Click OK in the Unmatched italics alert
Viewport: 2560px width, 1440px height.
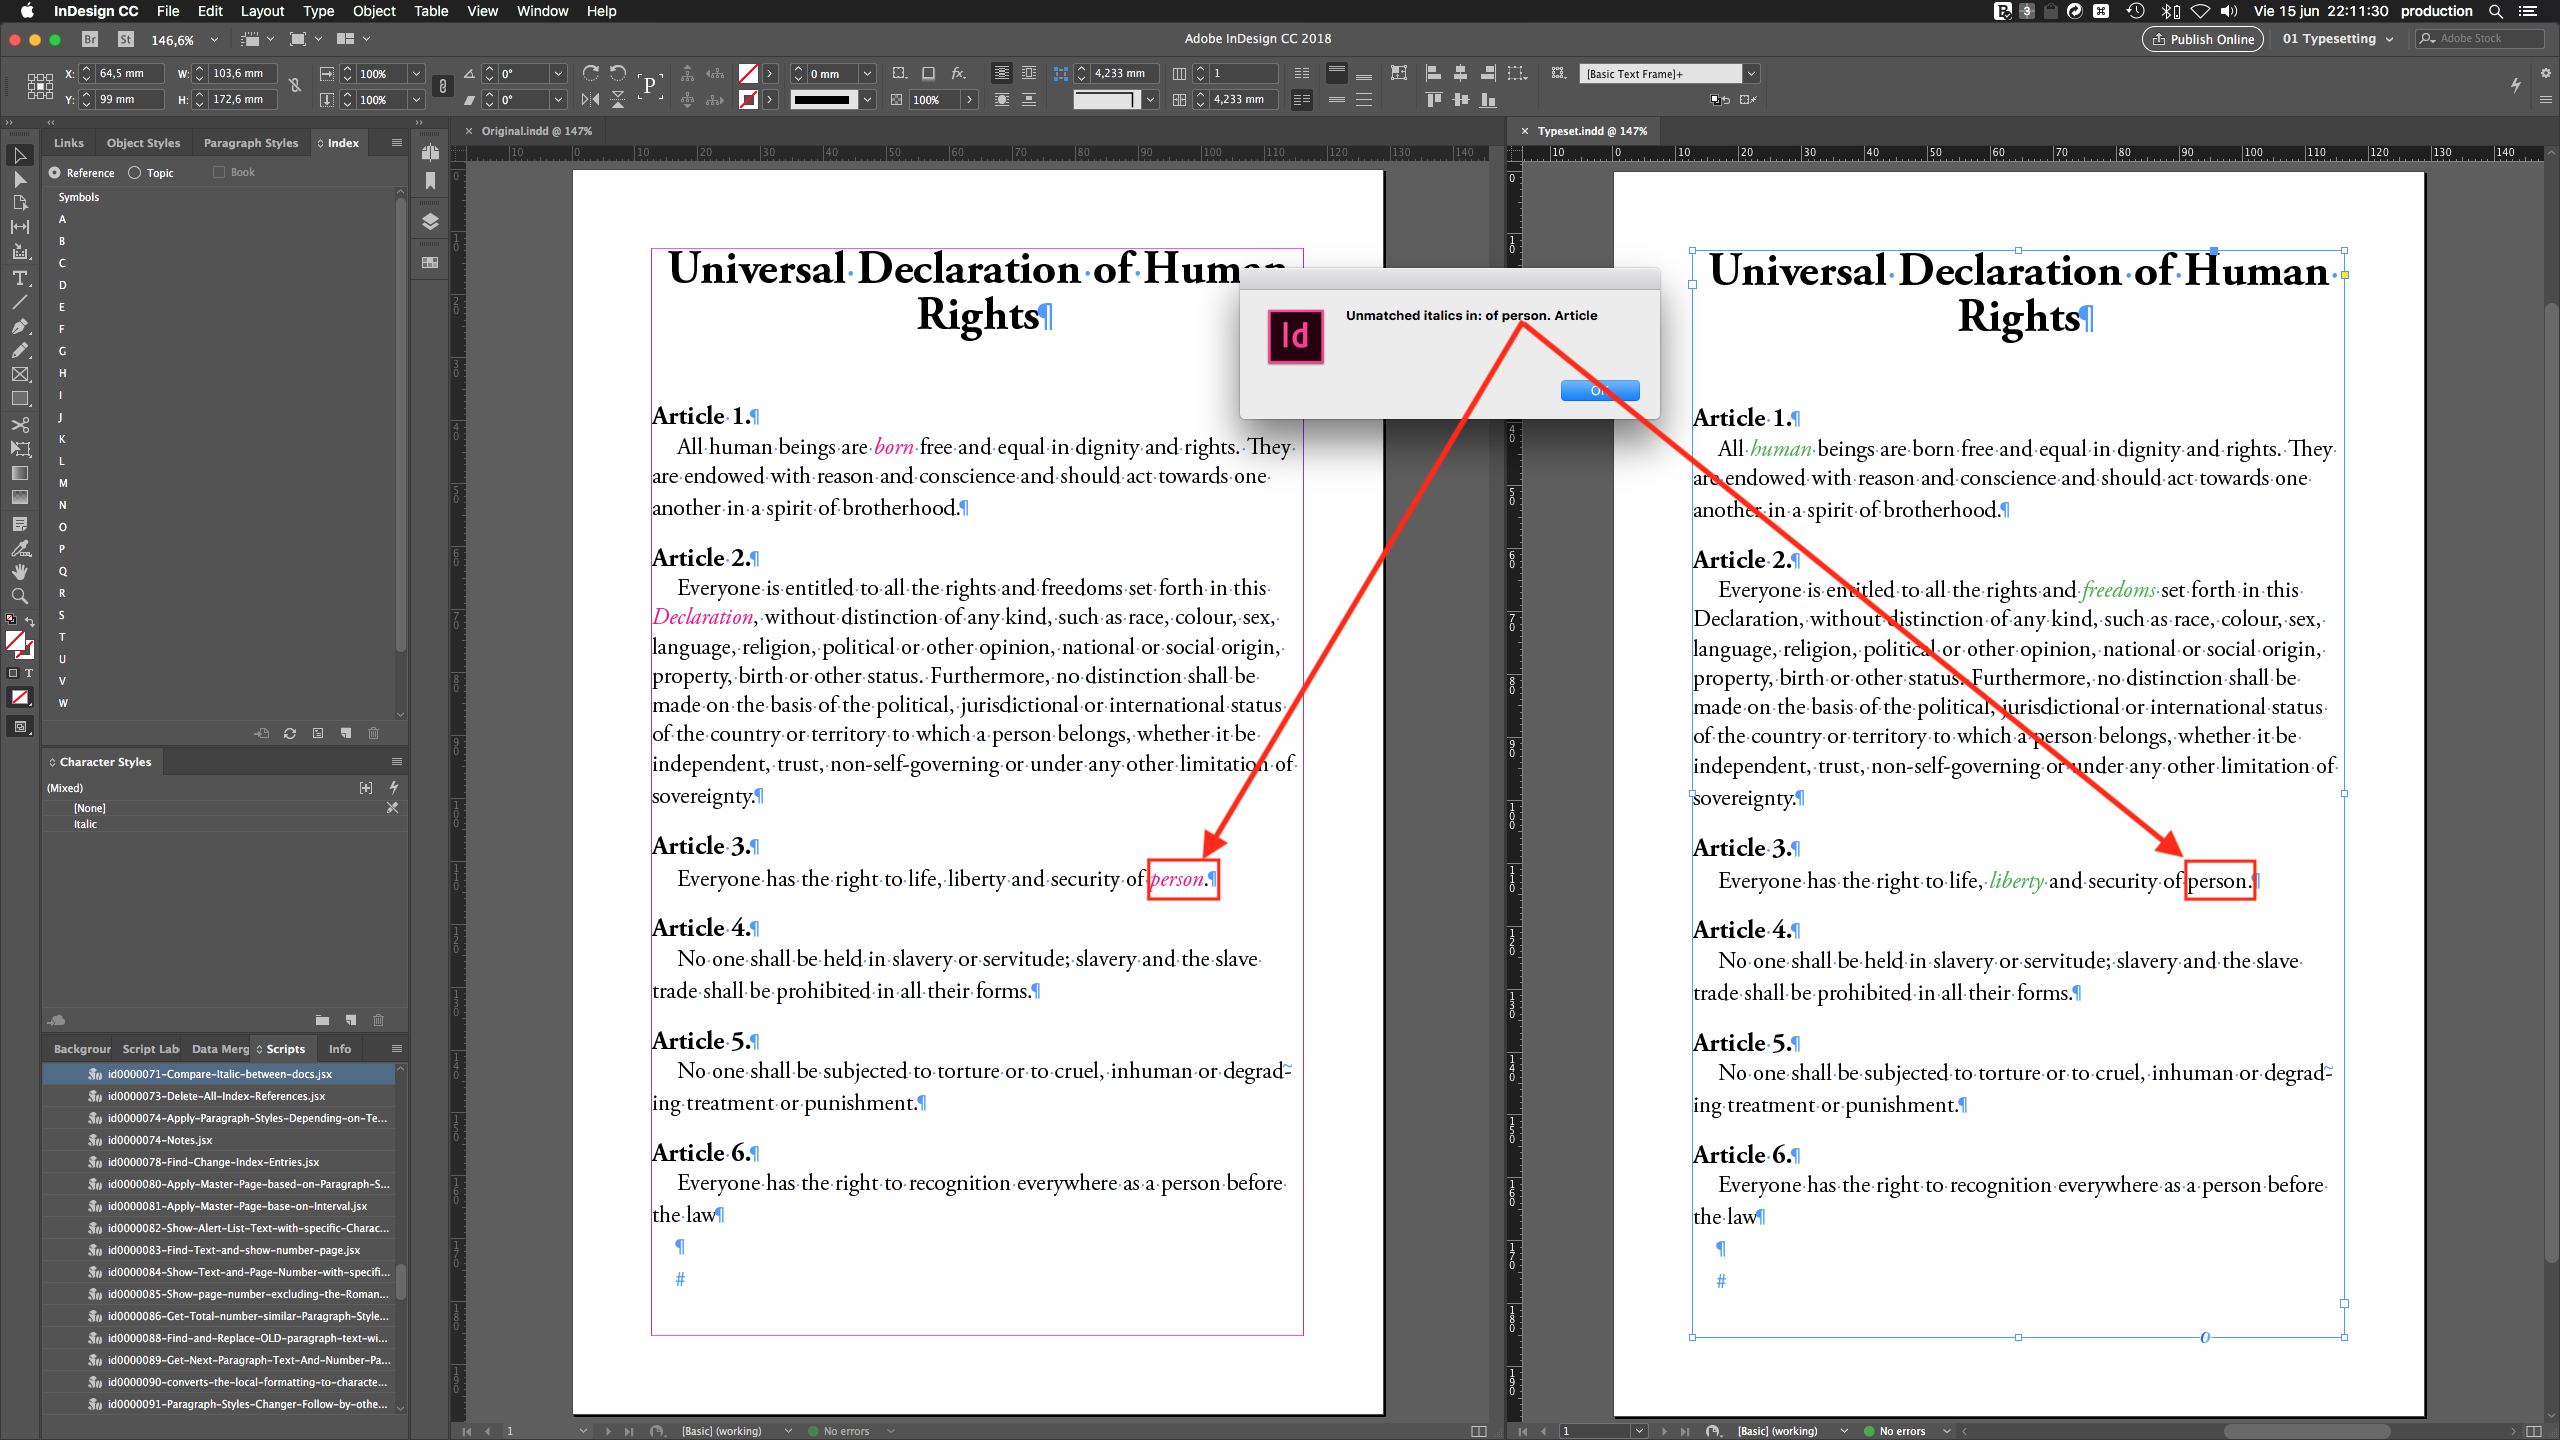(1599, 390)
